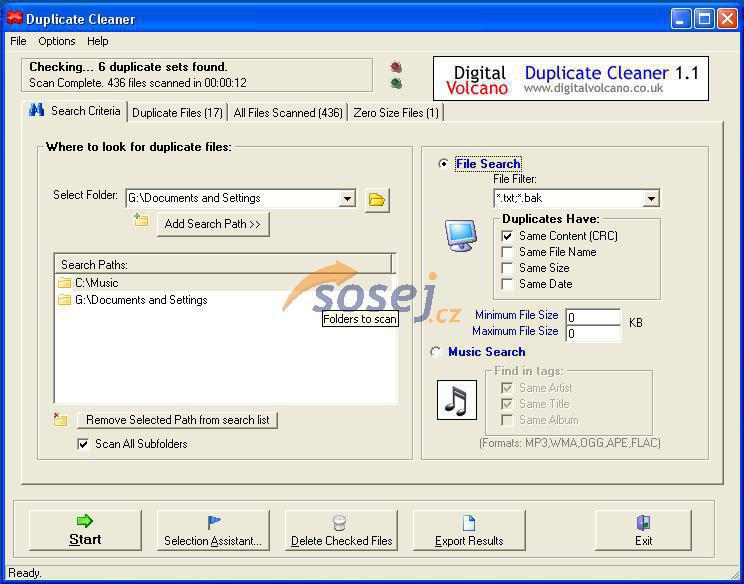Click the Maximum File Size input field
The width and height of the screenshot is (744, 584).
593,333
